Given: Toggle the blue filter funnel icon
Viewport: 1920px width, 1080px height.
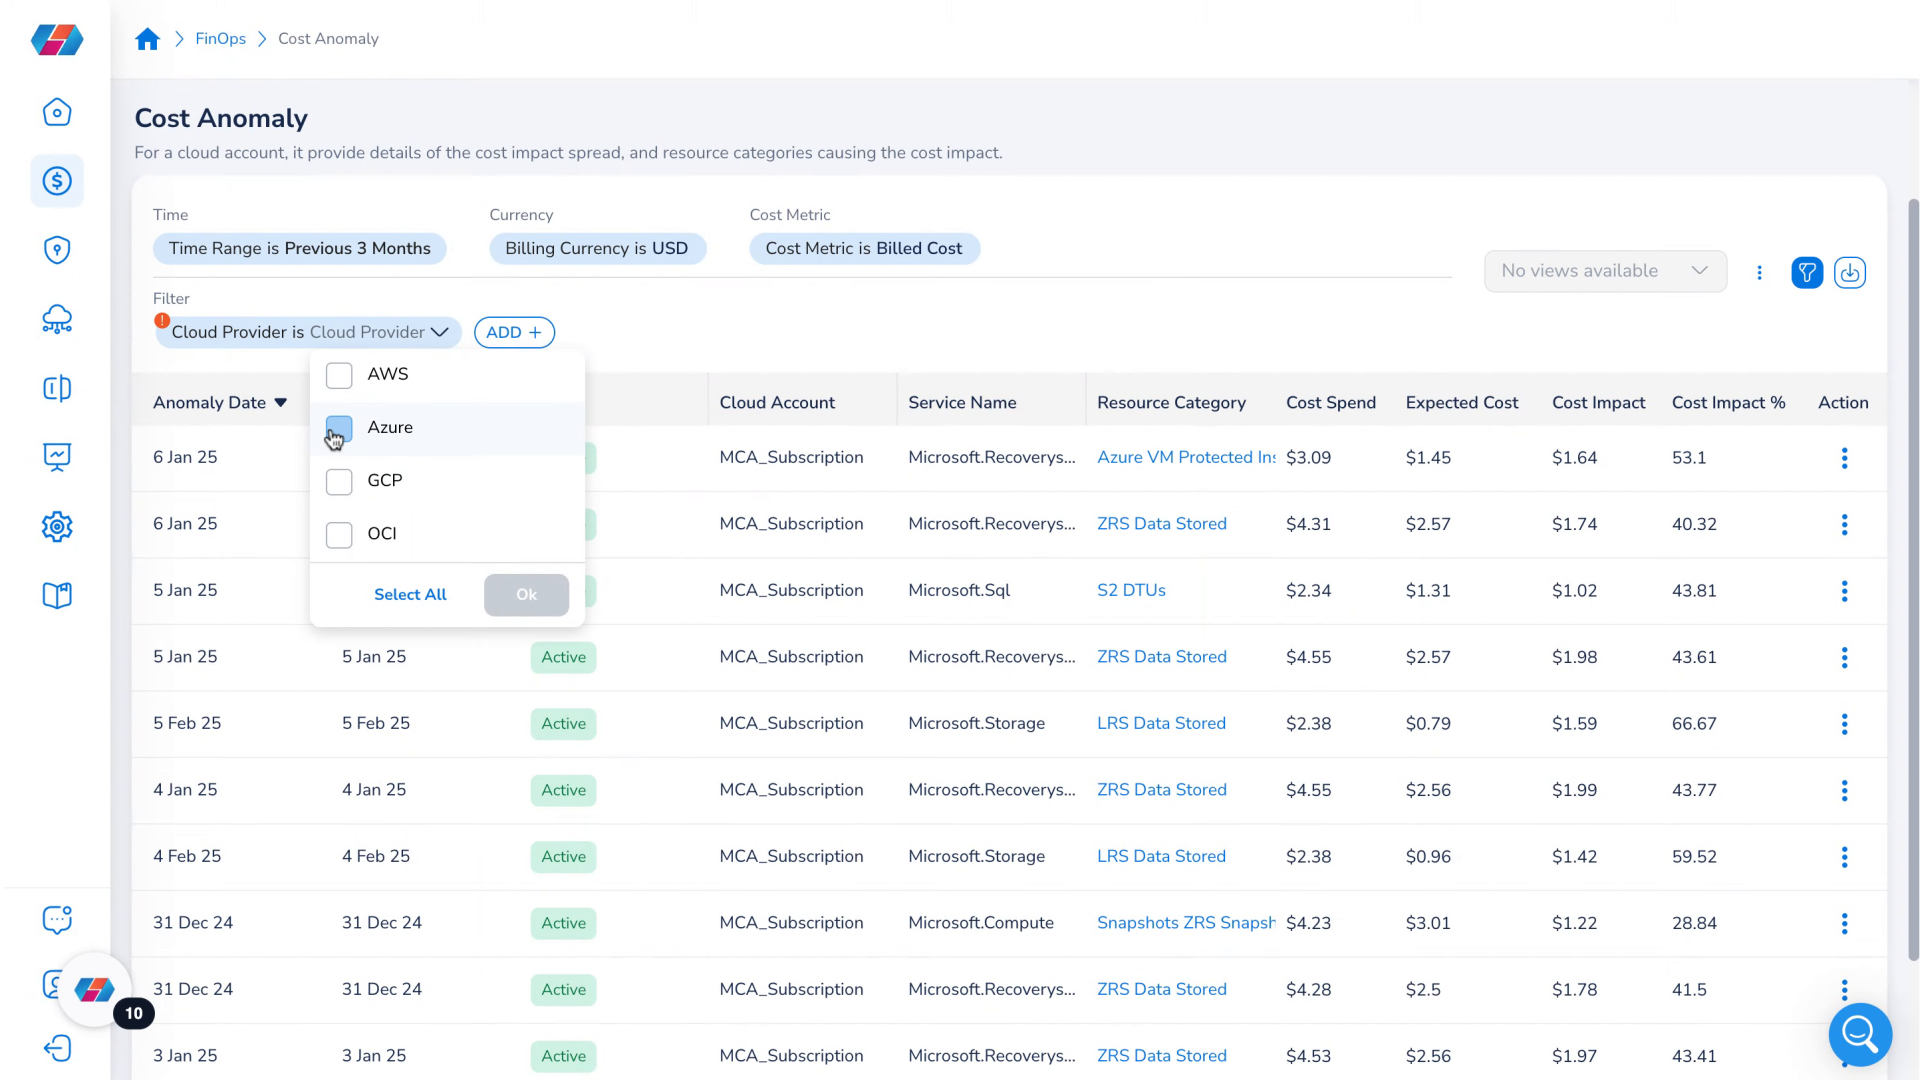Looking at the screenshot, I should point(1807,272).
